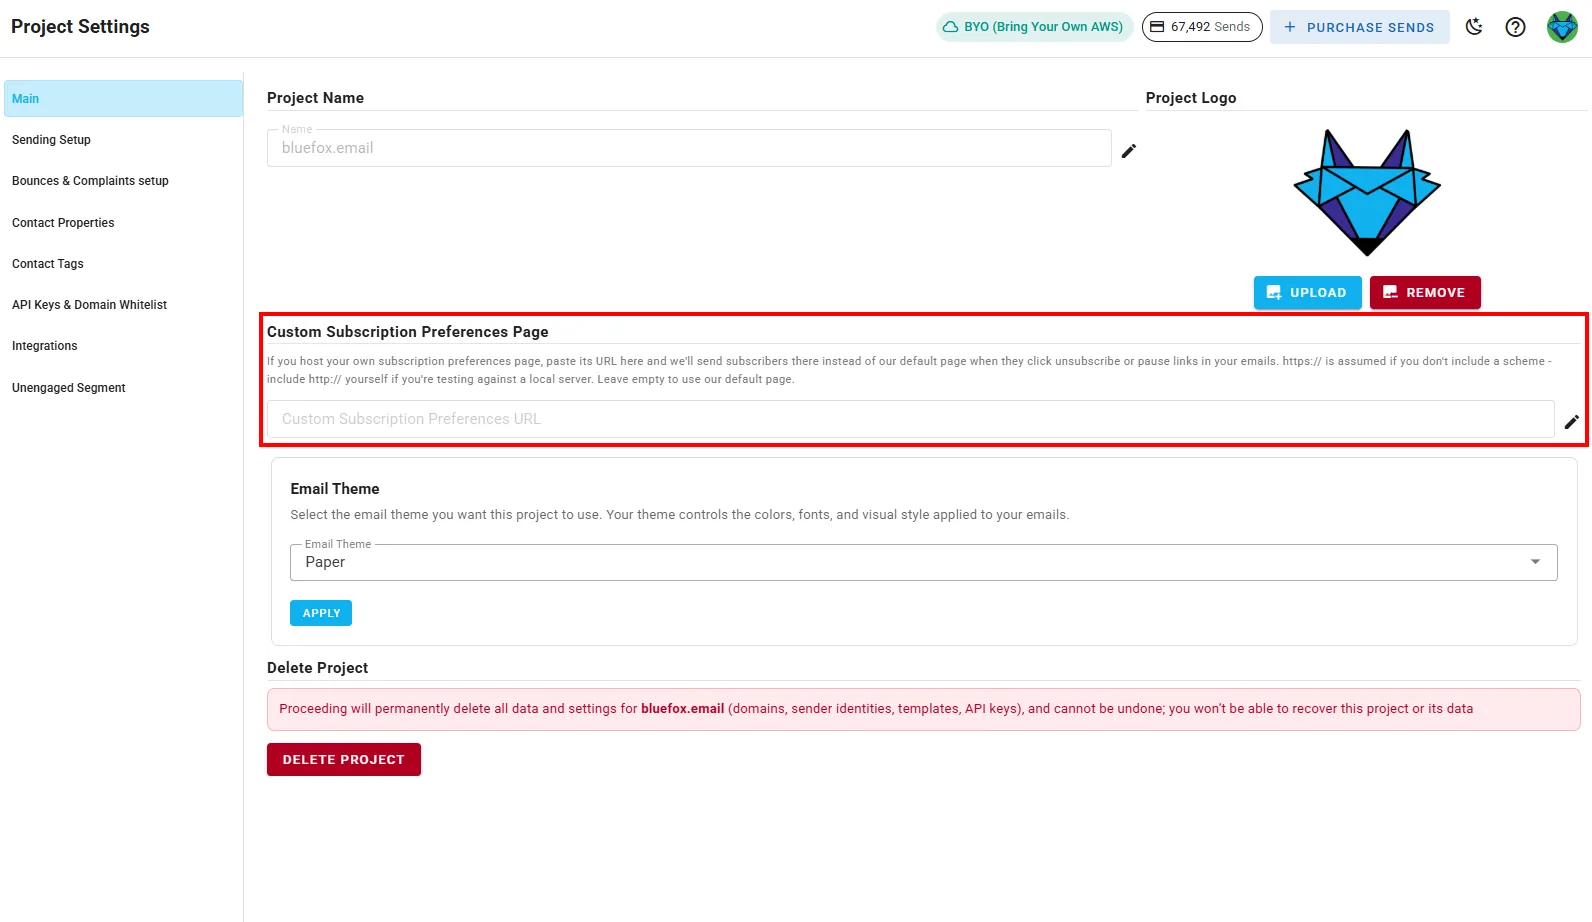
Task: Go to Sending Setup section
Action: (x=123, y=140)
